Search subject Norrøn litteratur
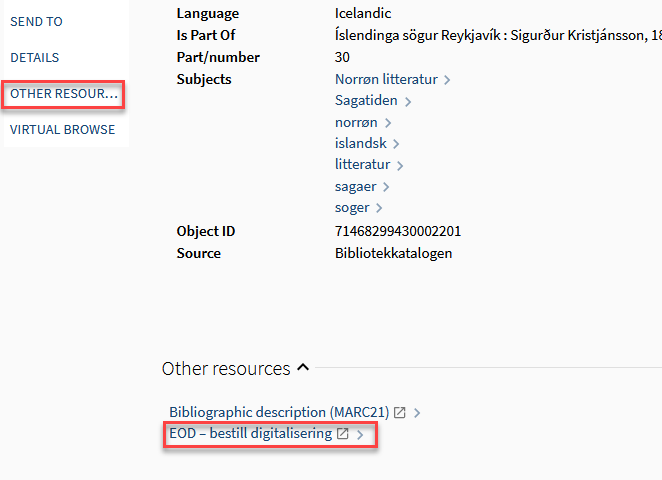Image resolution: width=662 pixels, height=480 pixels. pyautogui.click(x=386, y=79)
